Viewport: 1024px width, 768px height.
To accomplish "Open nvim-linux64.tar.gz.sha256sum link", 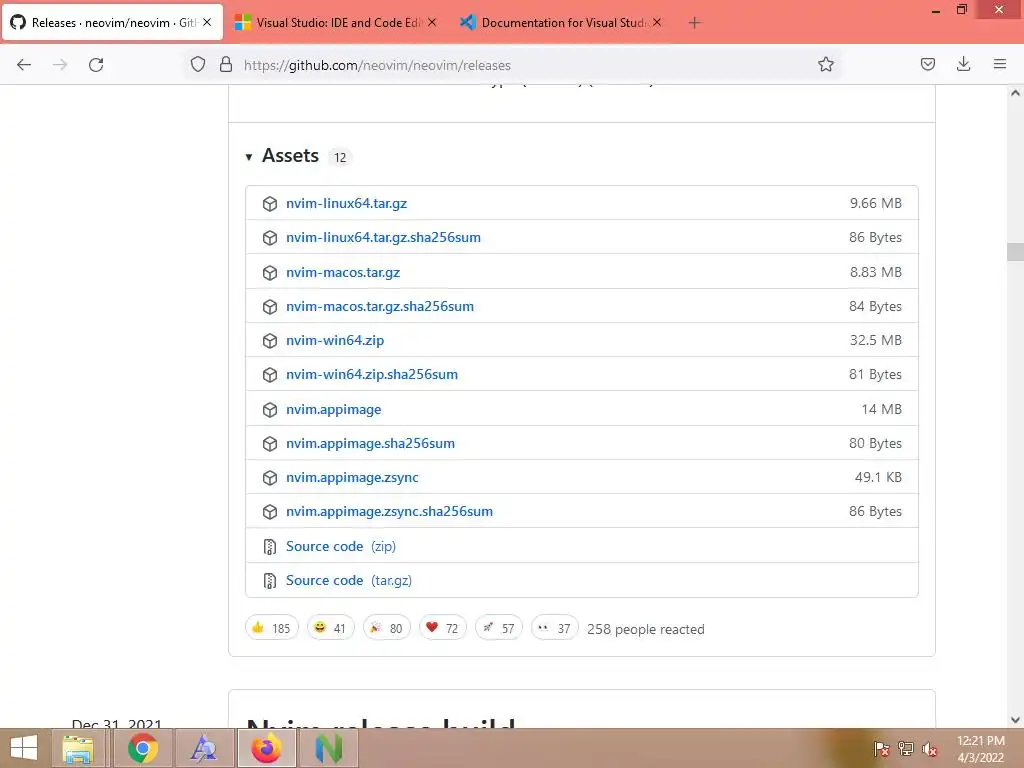I will pyautogui.click(x=383, y=237).
